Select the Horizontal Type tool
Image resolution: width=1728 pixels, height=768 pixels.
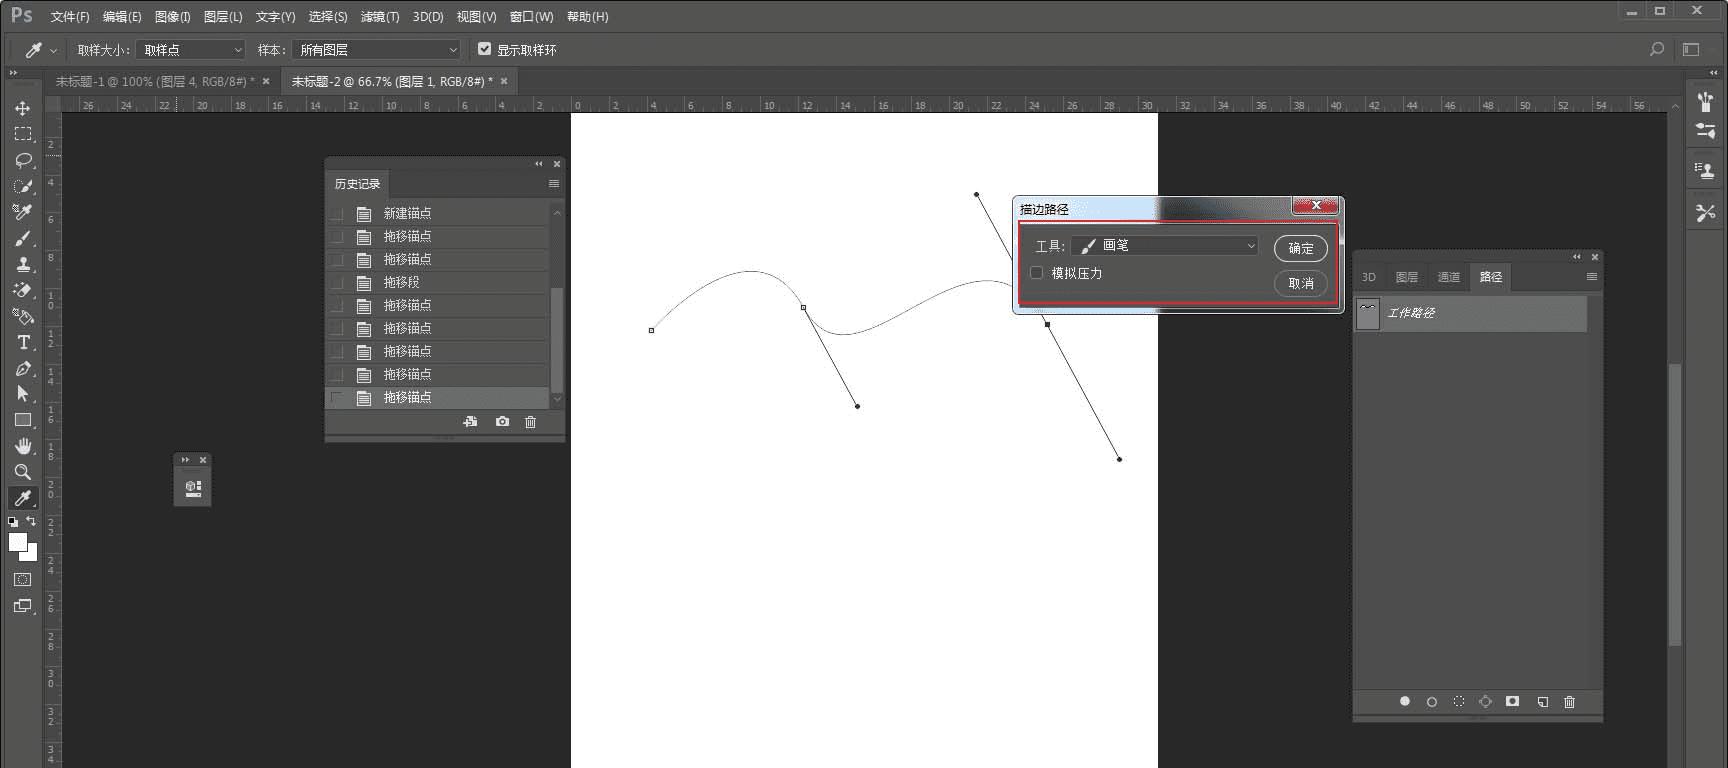23,342
